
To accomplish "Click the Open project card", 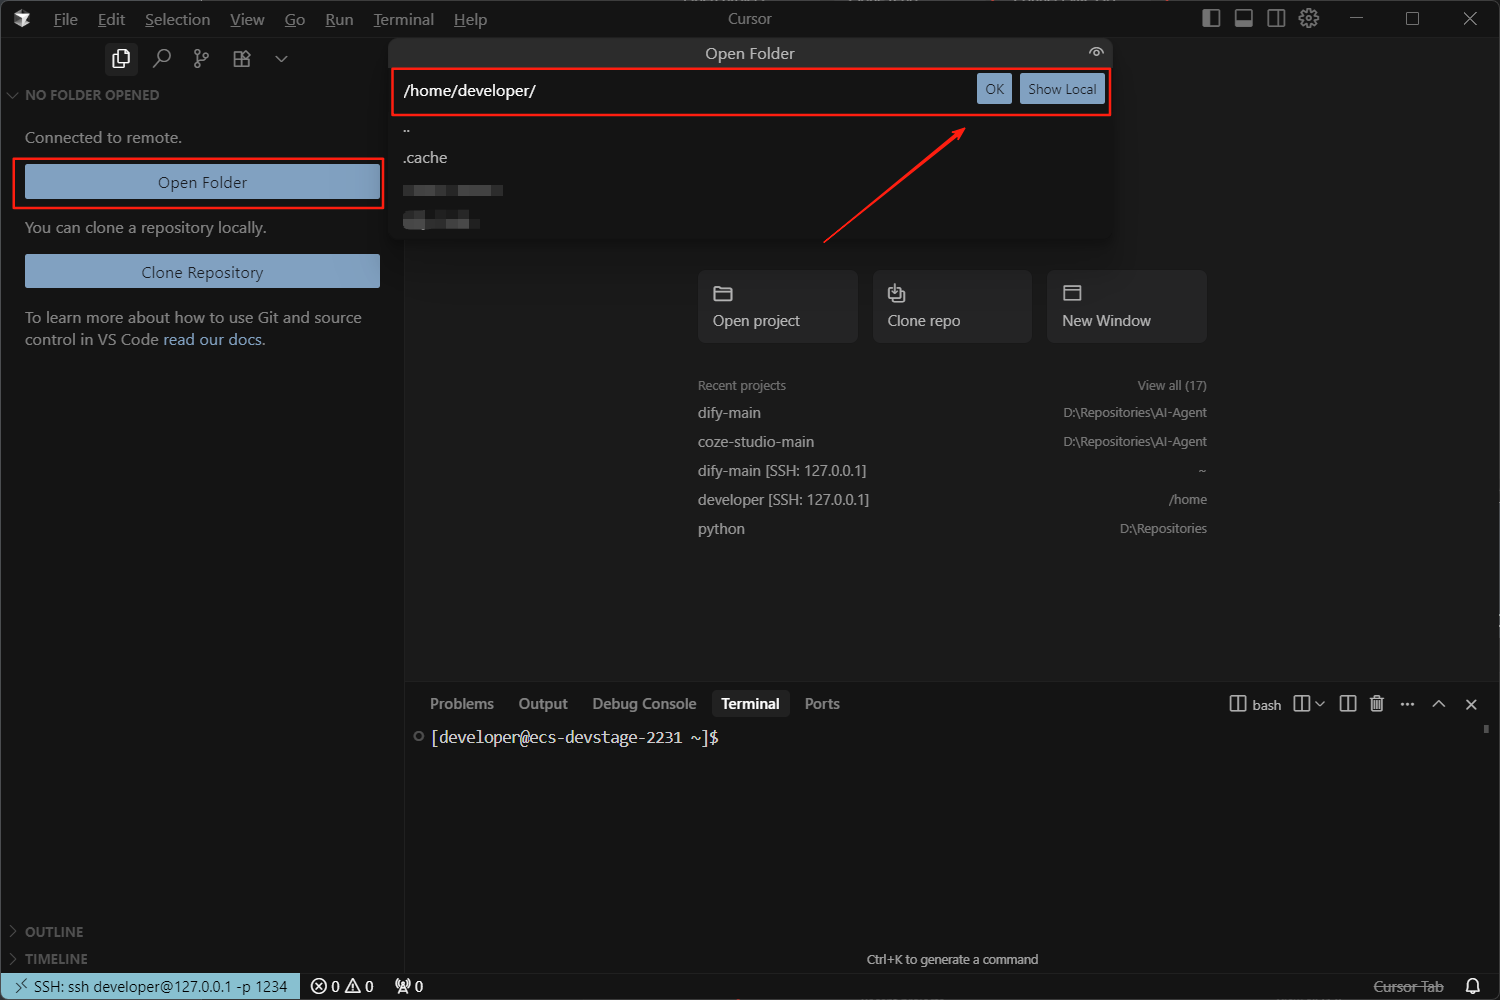I will pyautogui.click(x=778, y=307).
